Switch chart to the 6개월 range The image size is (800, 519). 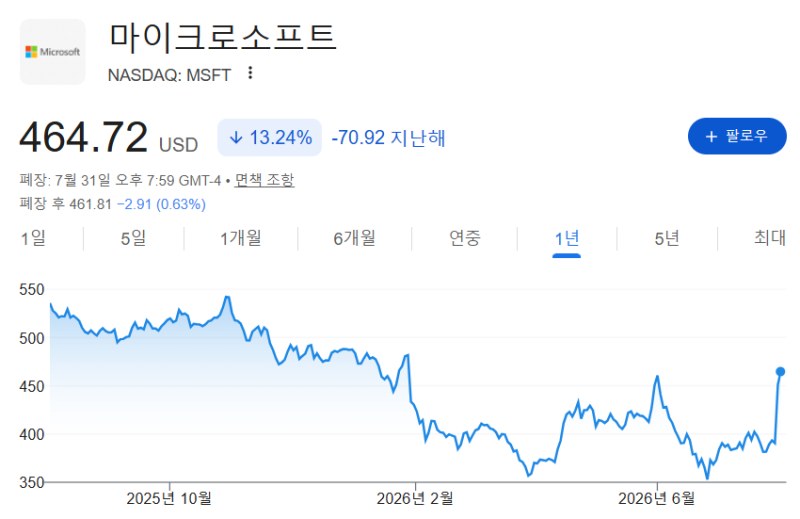(355, 238)
